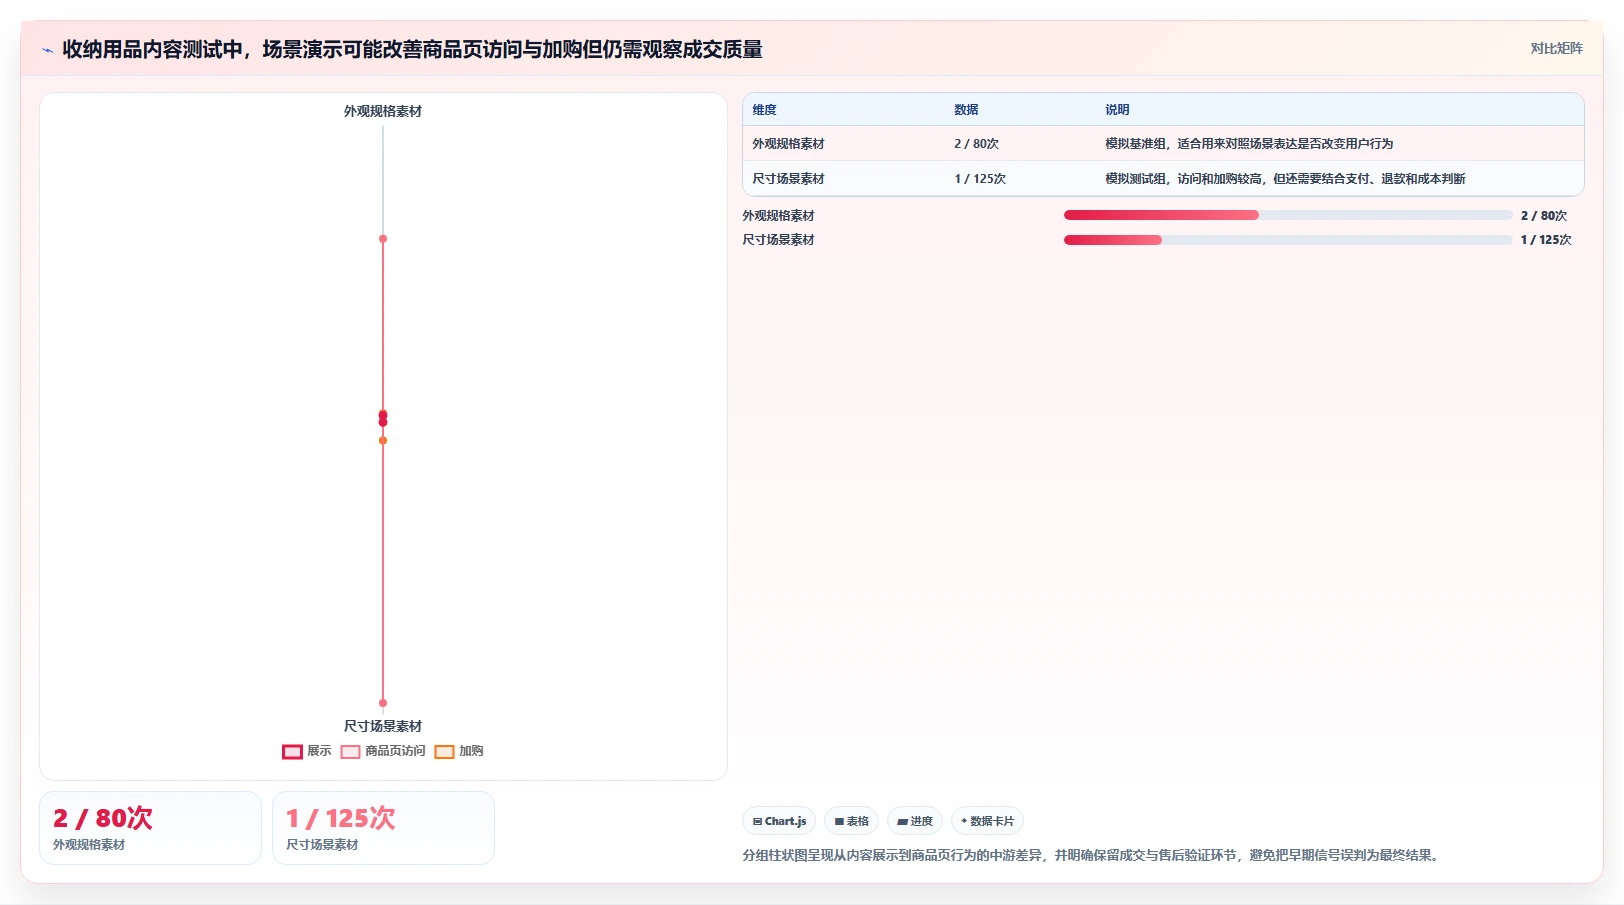This screenshot has height=905, width=1624.
Task: Click the 1 / 125次 table cell
Action: tap(980, 179)
